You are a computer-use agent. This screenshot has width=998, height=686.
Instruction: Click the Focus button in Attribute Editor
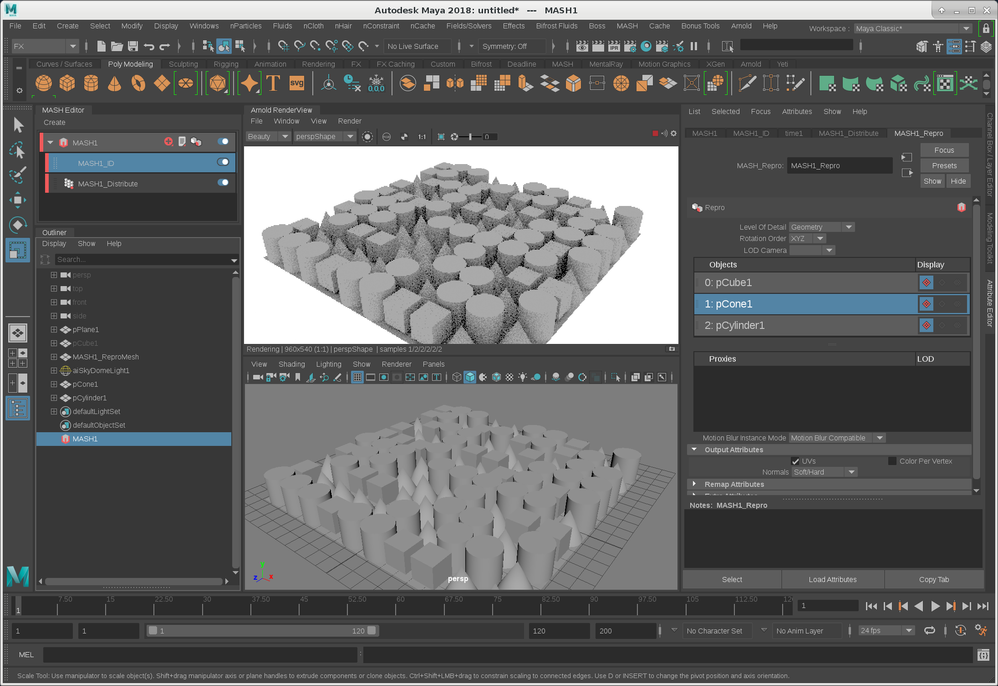point(944,150)
